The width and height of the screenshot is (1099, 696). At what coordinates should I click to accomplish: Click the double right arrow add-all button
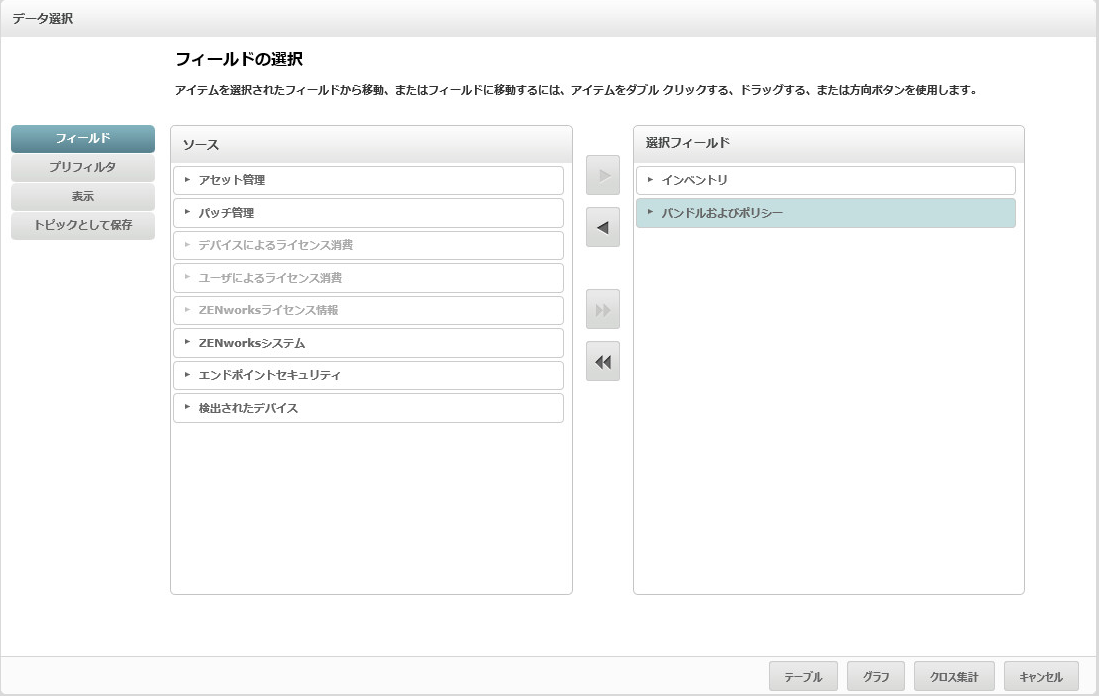602,309
